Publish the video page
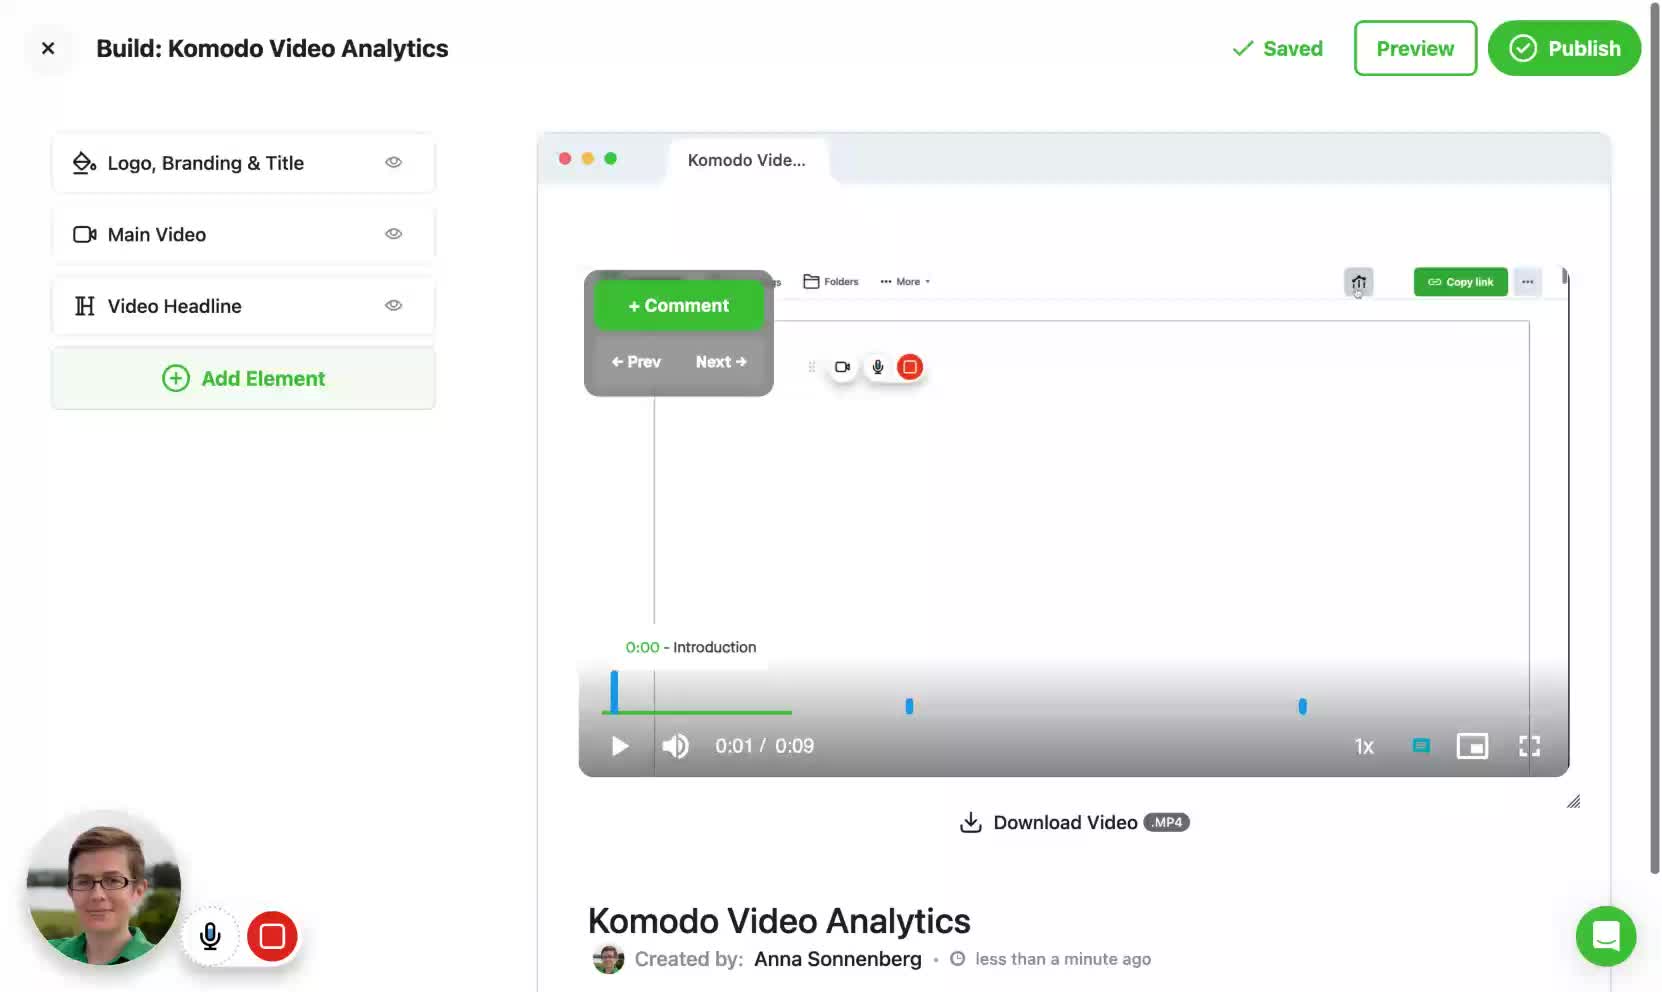1662x992 pixels. click(1563, 48)
